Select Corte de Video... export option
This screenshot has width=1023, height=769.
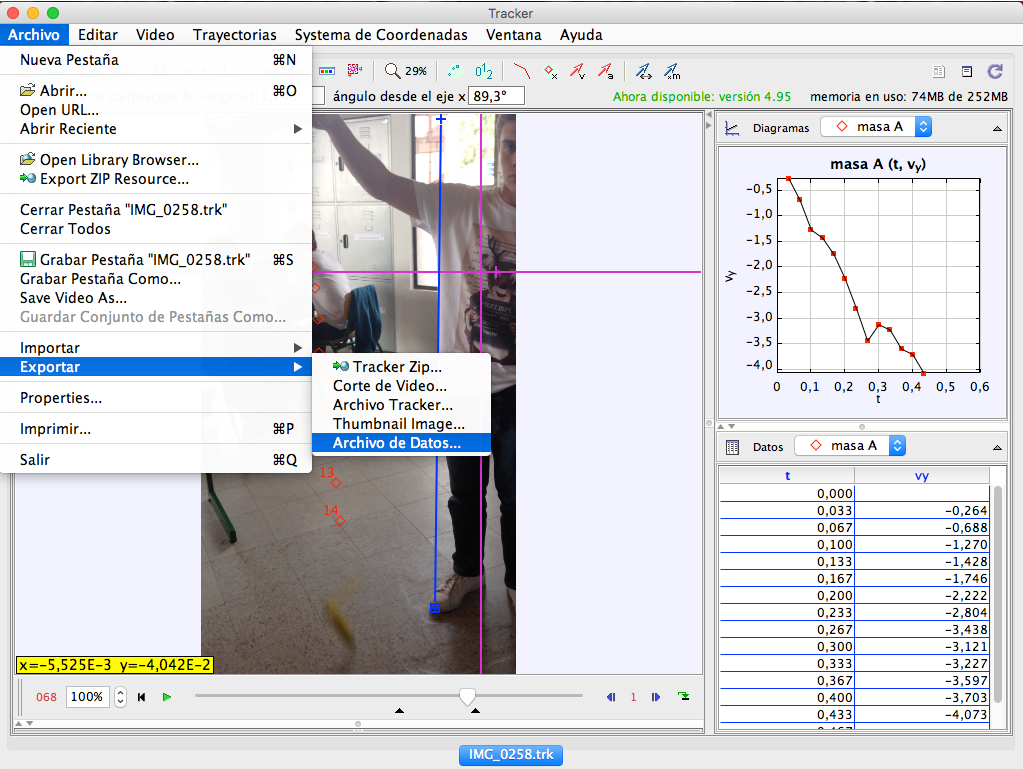401,385
